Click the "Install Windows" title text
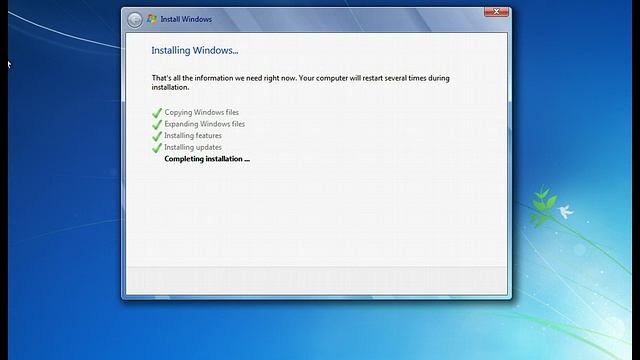 click(x=186, y=19)
